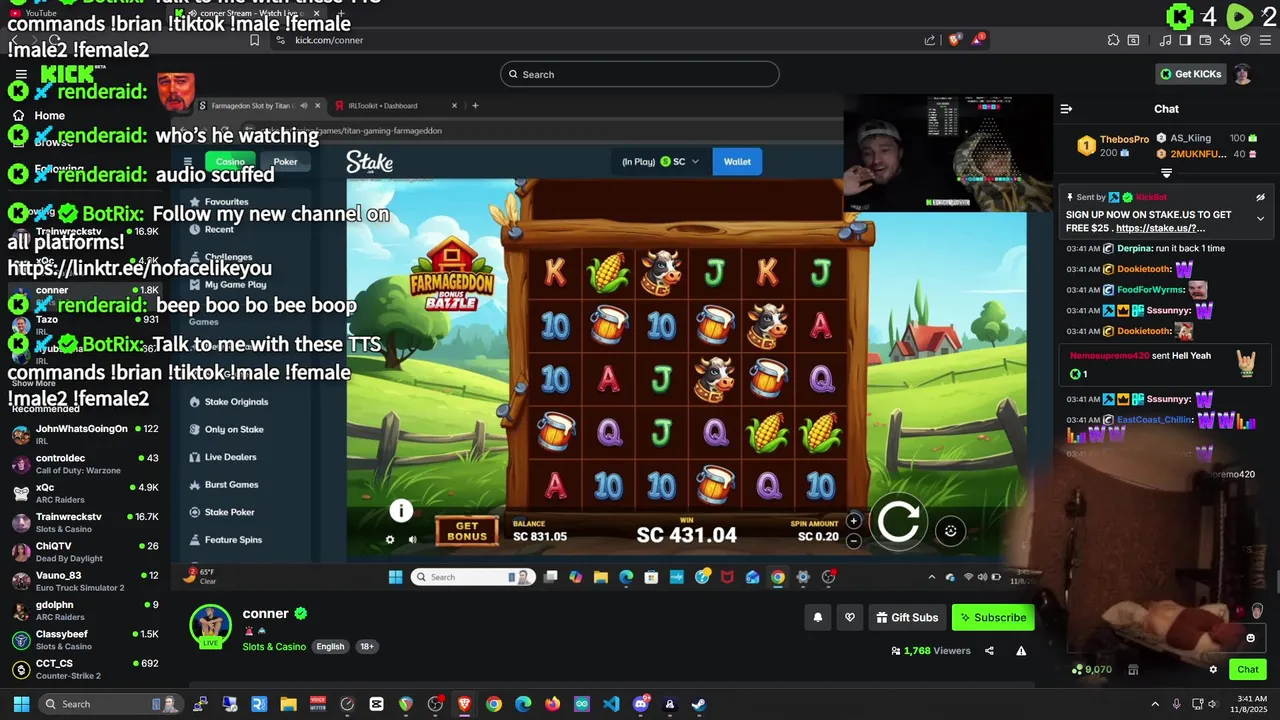Click Wallet button on Stake
1280x720 pixels.
pos(737,162)
